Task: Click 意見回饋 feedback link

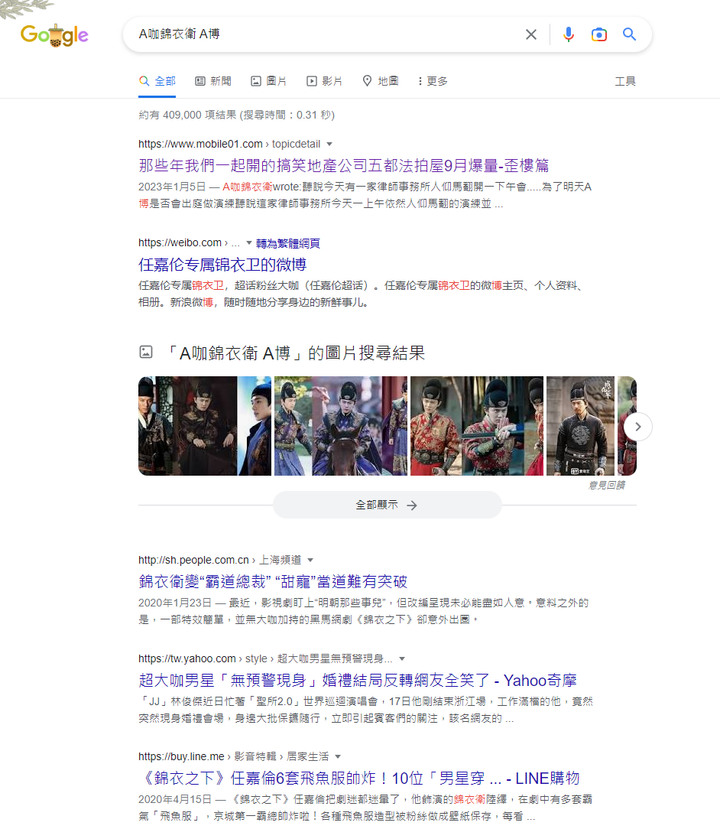Action: pos(607,485)
